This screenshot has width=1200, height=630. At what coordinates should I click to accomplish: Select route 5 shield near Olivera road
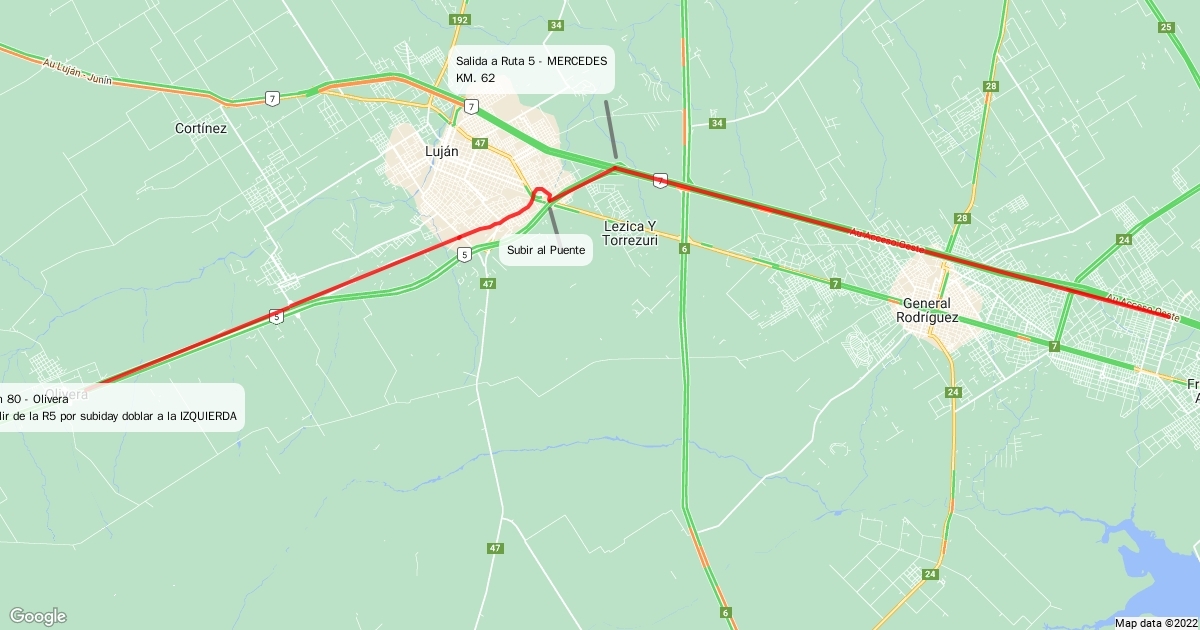(276, 317)
